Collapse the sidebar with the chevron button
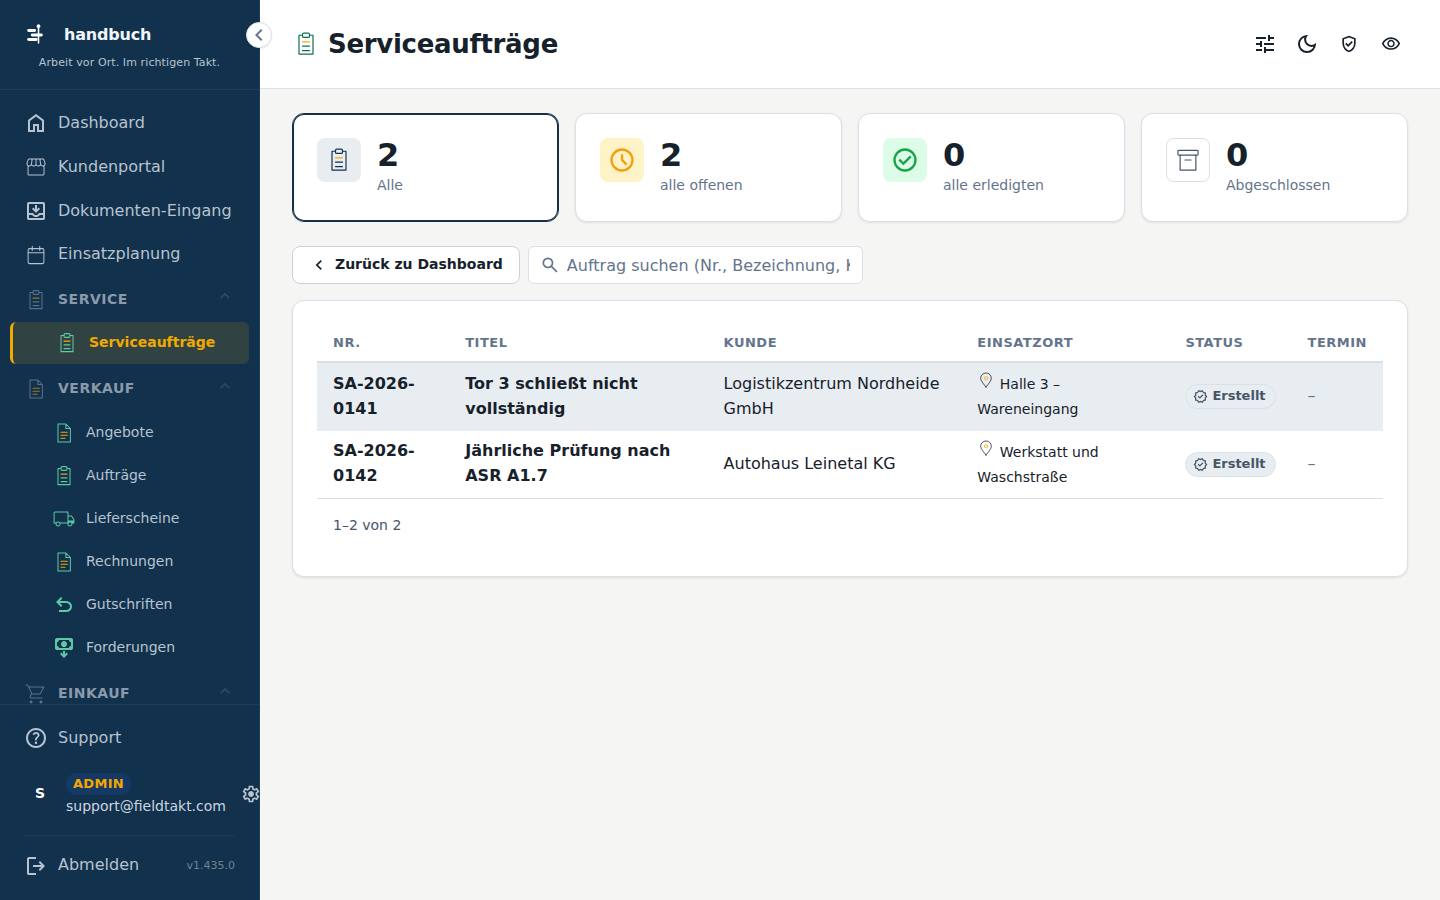Image resolution: width=1440 pixels, height=900 pixels. [259, 35]
